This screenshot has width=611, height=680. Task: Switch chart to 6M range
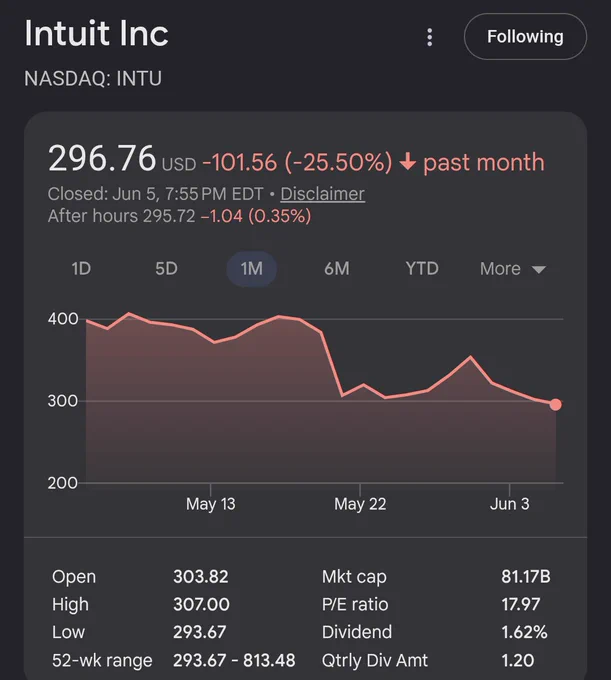click(x=337, y=269)
